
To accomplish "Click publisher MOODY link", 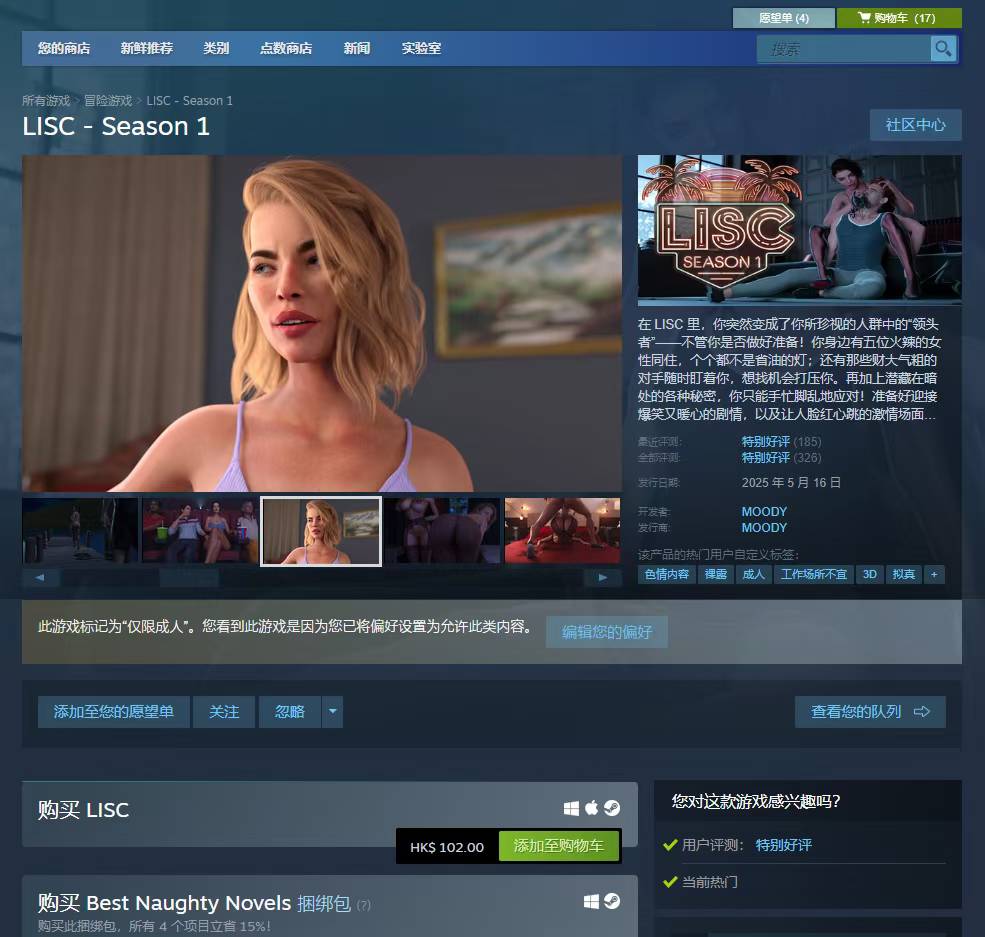I will 765,528.
